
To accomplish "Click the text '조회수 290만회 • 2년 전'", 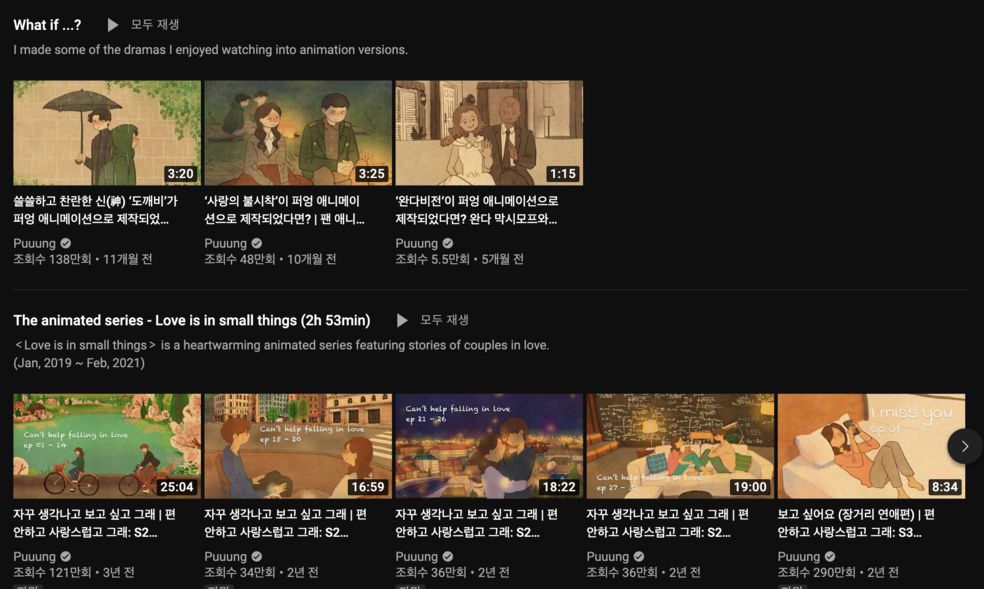I will [838, 572].
